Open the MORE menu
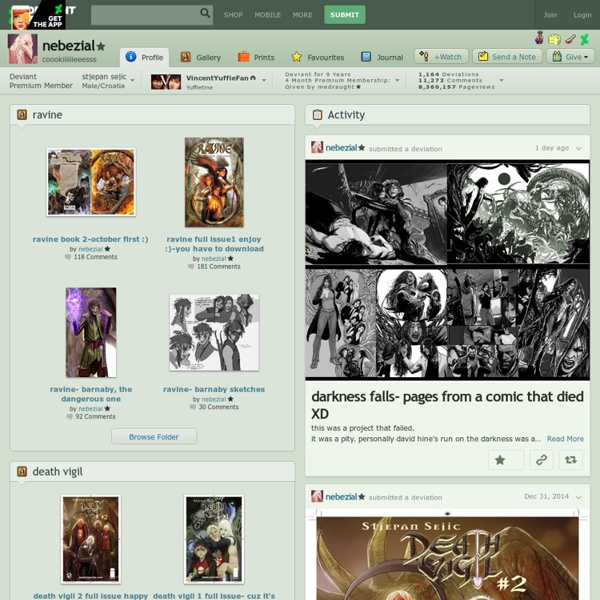This screenshot has height=600, width=600. point(302,15)
